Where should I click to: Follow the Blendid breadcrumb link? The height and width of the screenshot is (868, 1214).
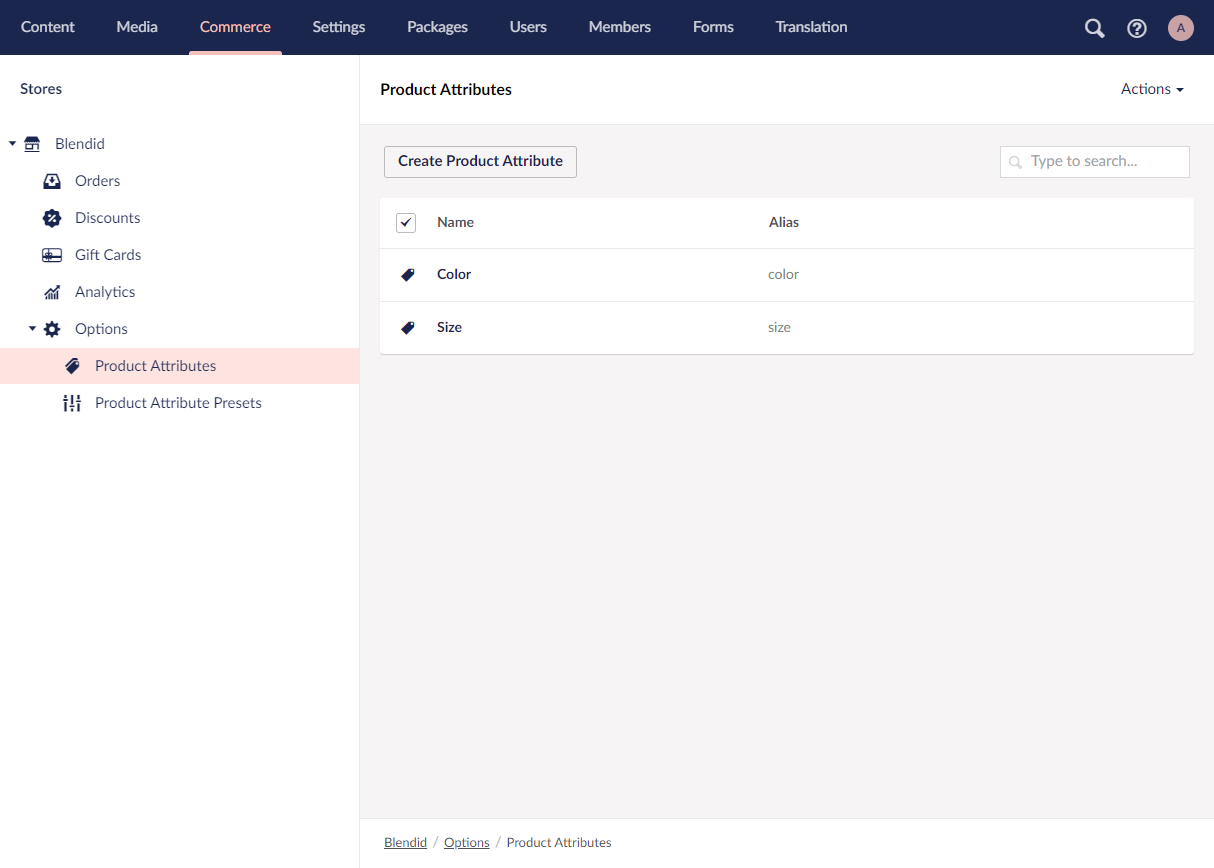pyautogui.click(x=405, y=843)
